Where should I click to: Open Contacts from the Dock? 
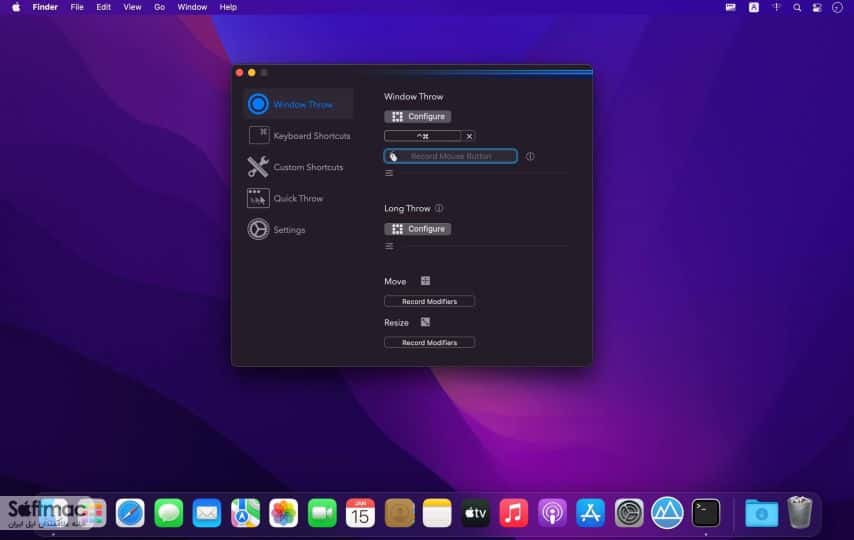tap(399, 513)
